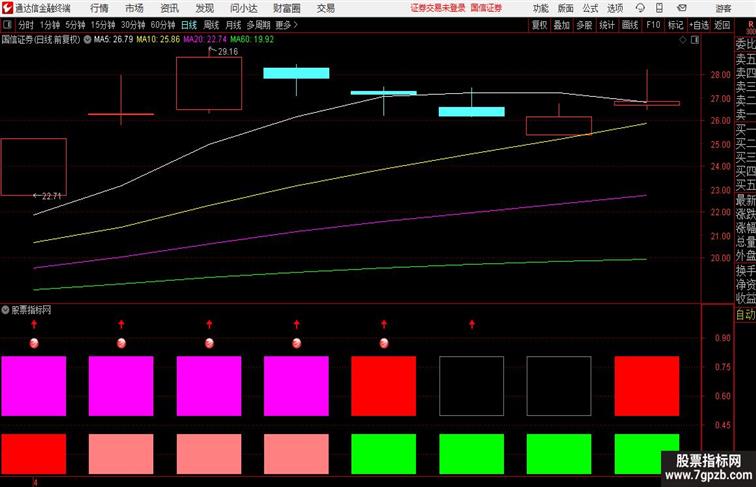The height and width of the screenshot is (487, 756).
Task: Open the customer service headset icon
Action: [x=640, y=8]
